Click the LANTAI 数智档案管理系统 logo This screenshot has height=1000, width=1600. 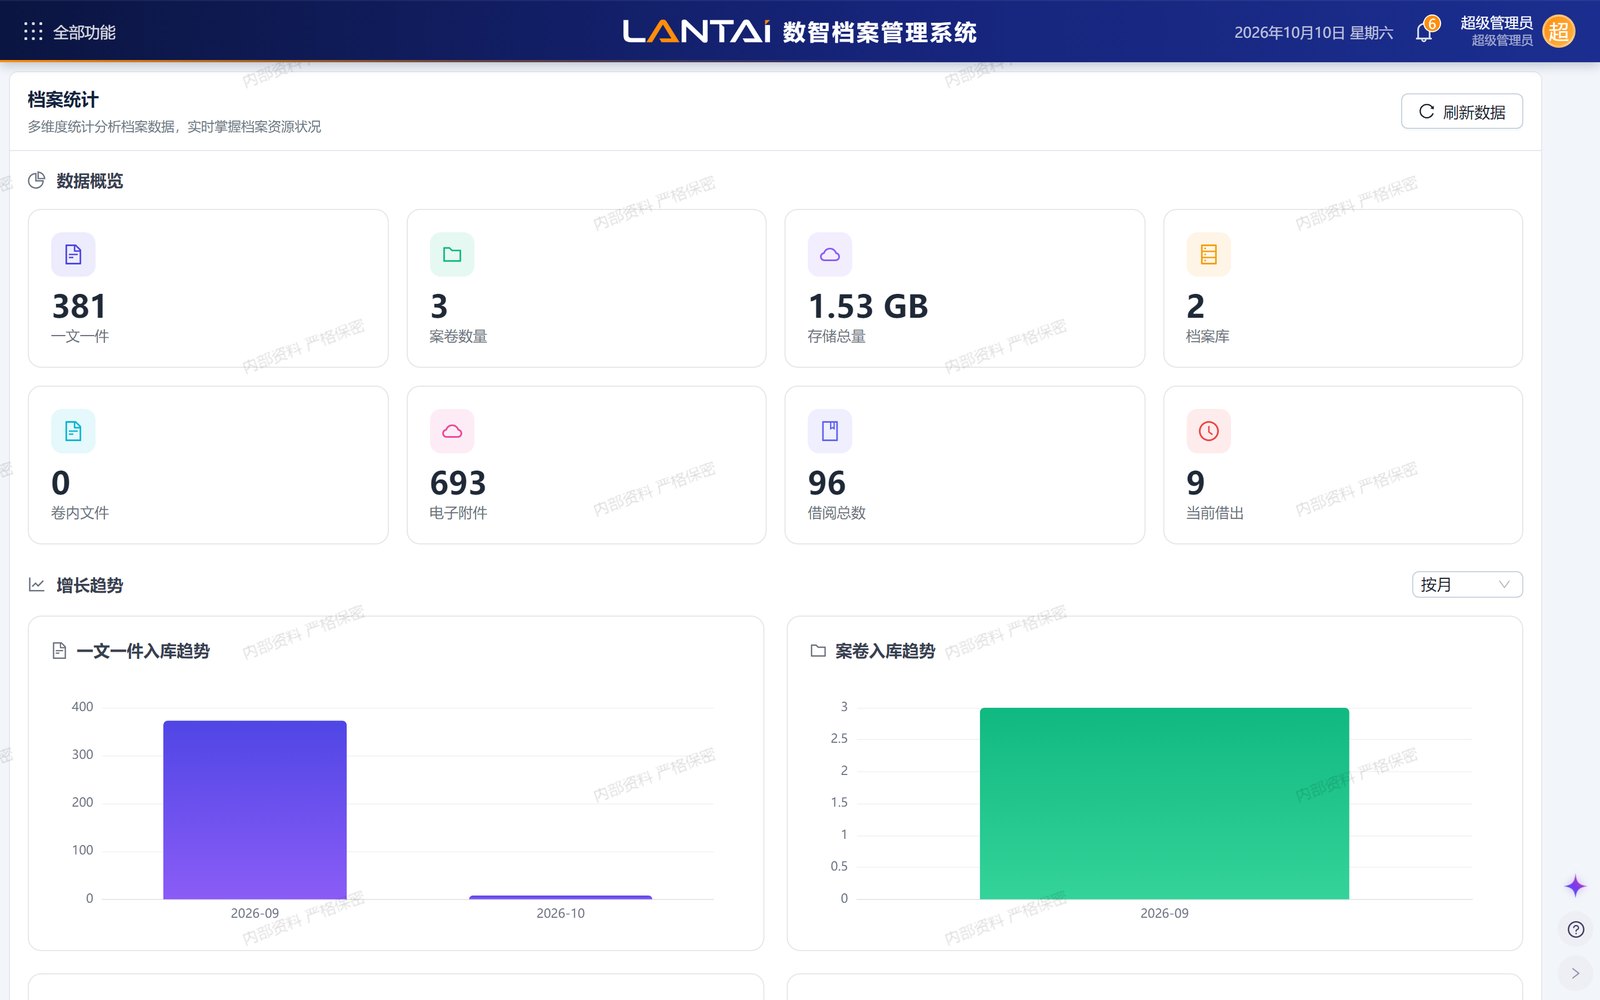(x=800, y=32)
